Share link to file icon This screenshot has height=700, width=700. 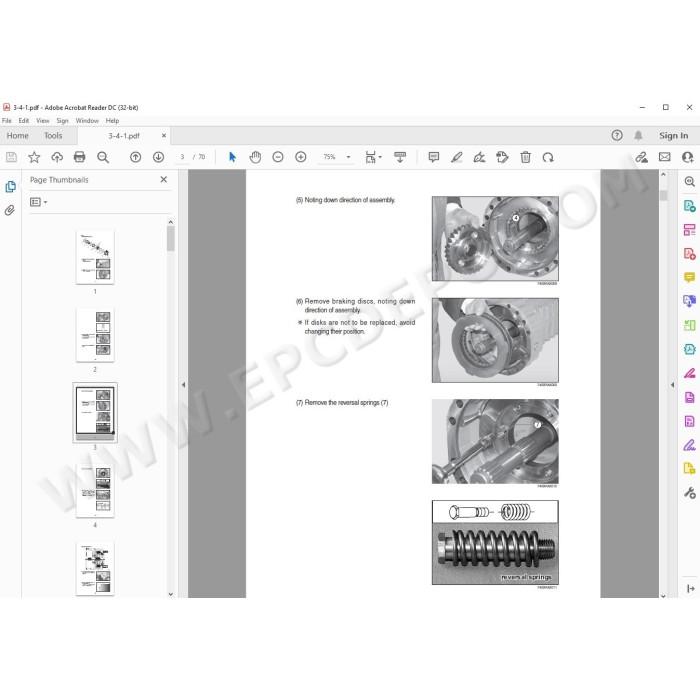[642, 157]
